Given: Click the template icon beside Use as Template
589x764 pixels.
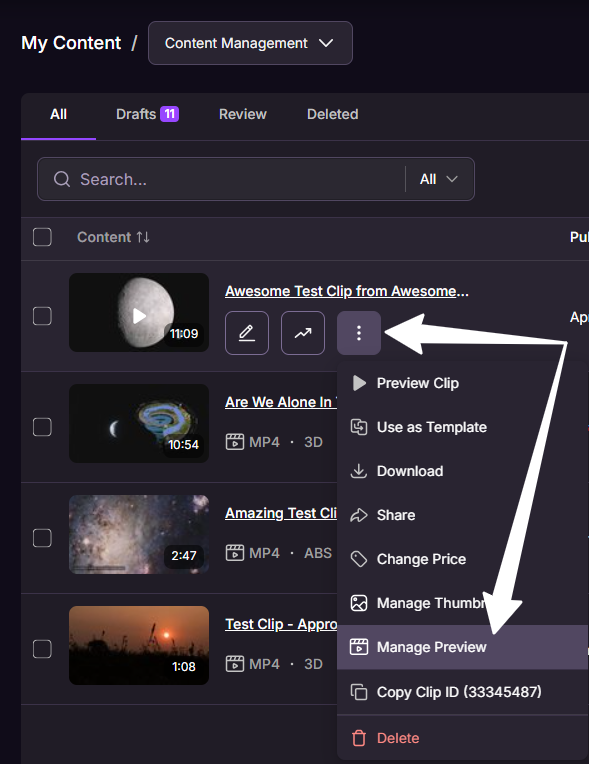Looking at the screenshot, I should click(x=359, y=427).
